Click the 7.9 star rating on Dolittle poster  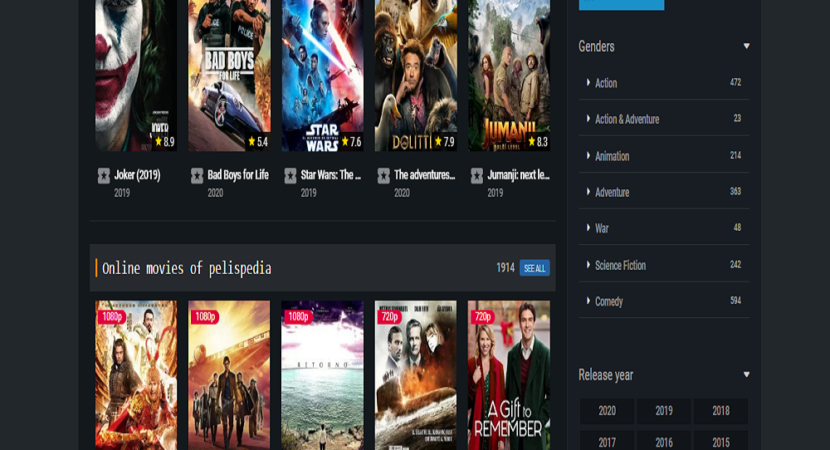(444, 141)
